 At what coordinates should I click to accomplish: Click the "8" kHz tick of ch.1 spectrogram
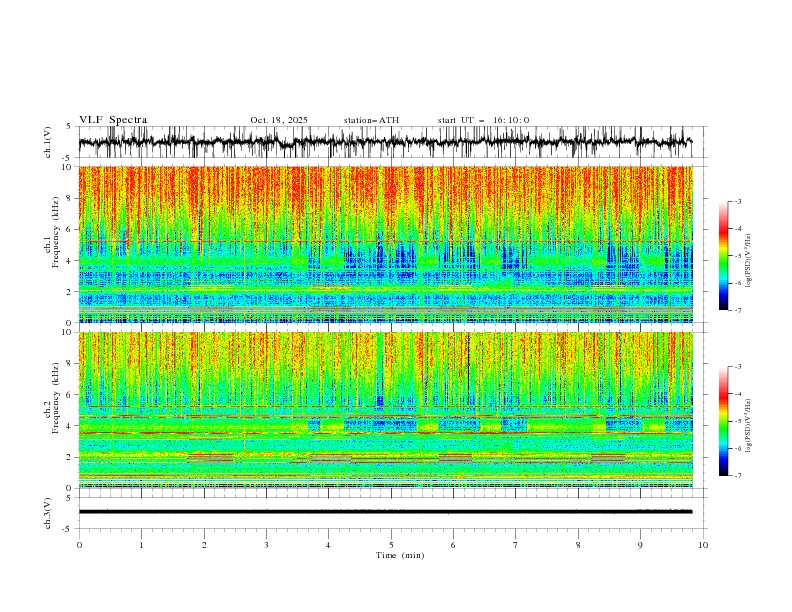point(70,198)
